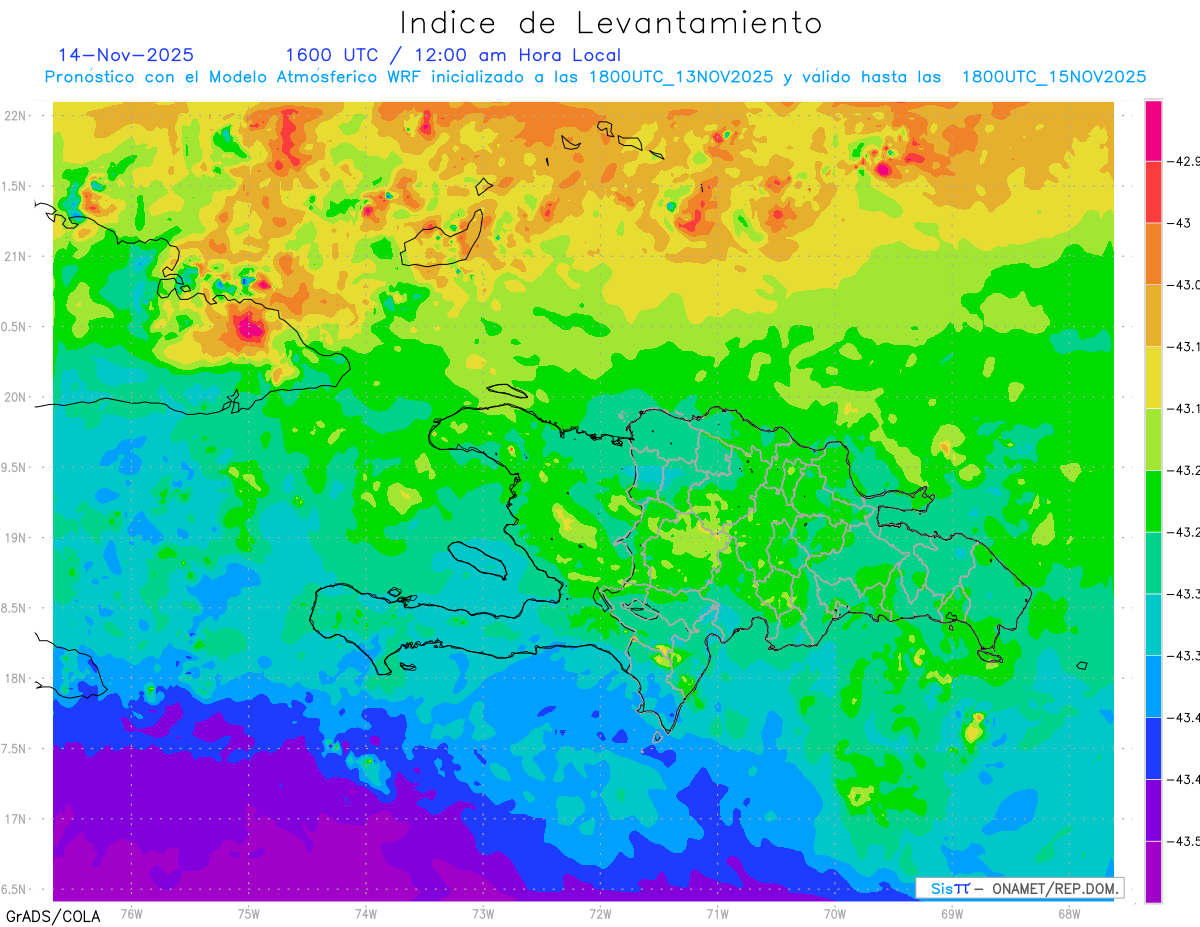Image resolution: width=1200 pixels, height=927 pixels.
Task: Click the '71W' longitude axis label
Action: tap(717, 913)
